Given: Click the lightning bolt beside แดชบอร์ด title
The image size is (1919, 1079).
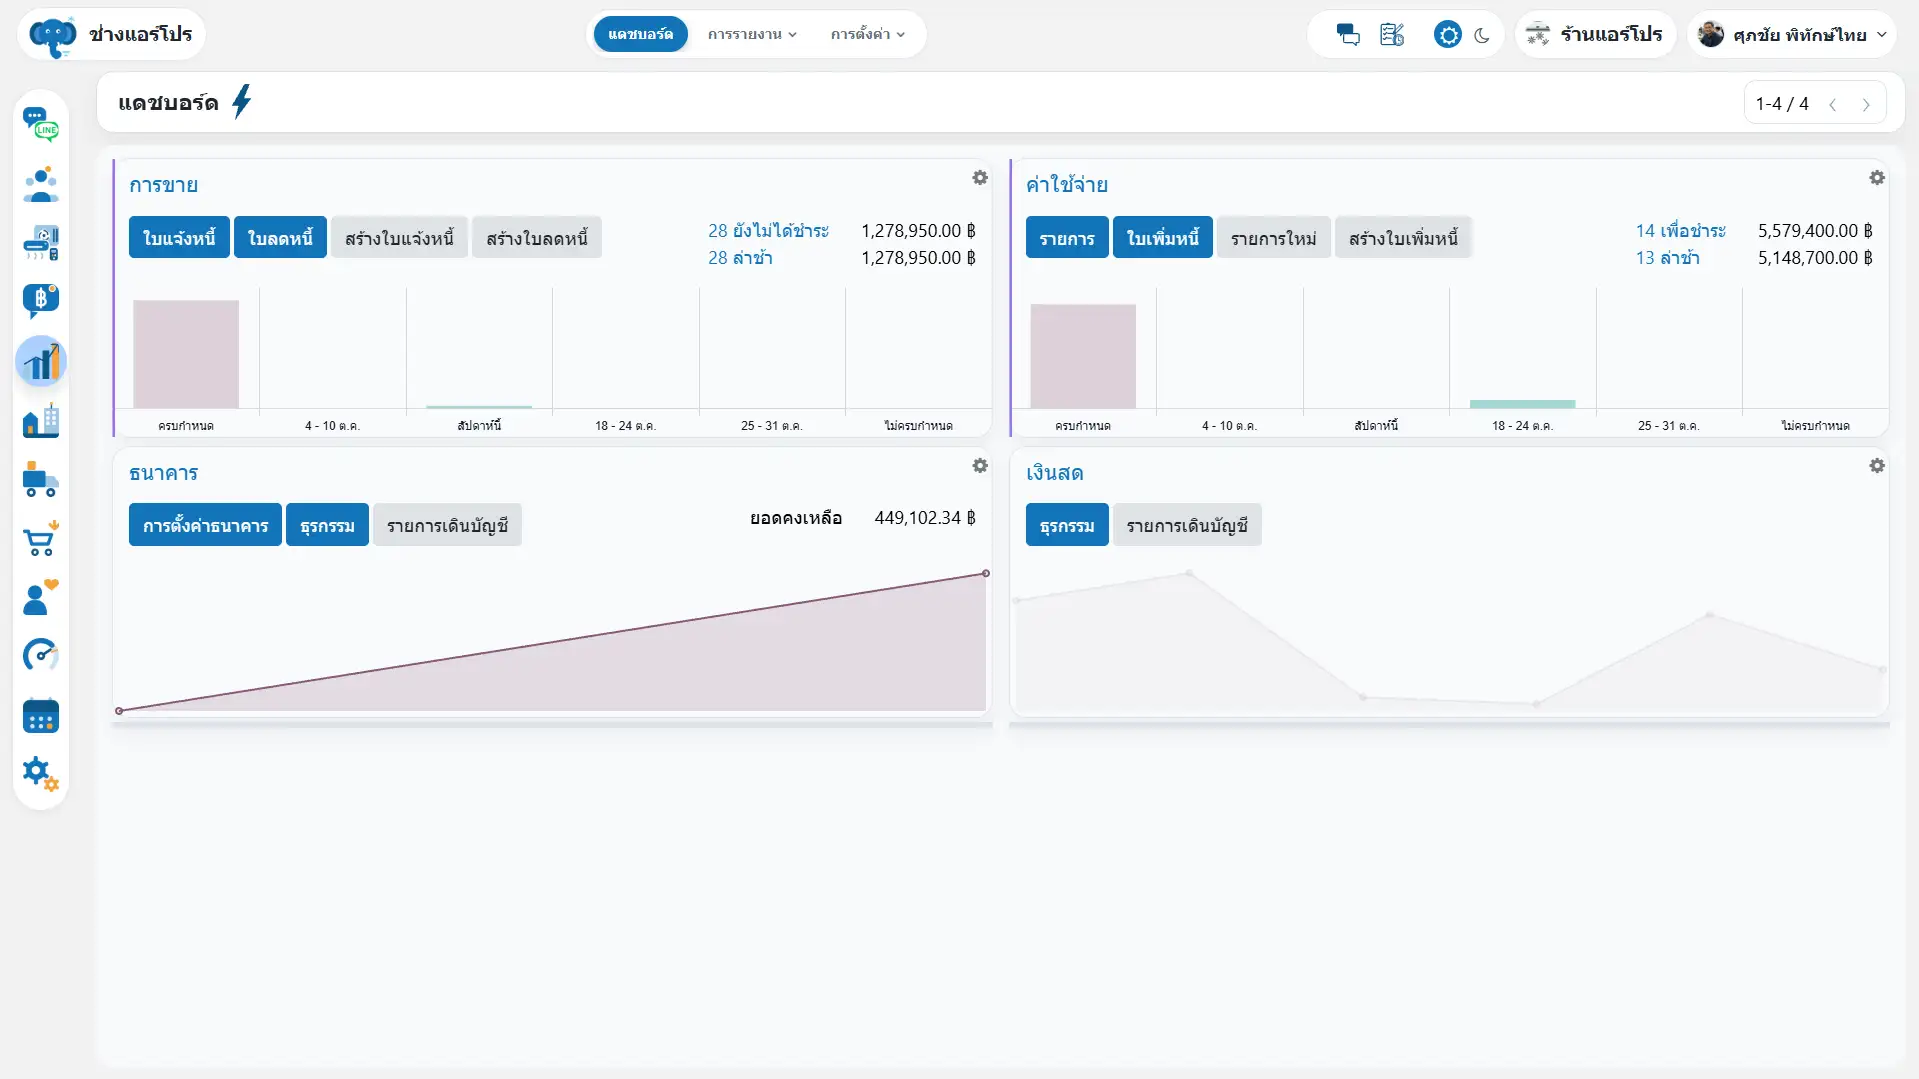Looking at the screenshot, I should coord(242,102).
